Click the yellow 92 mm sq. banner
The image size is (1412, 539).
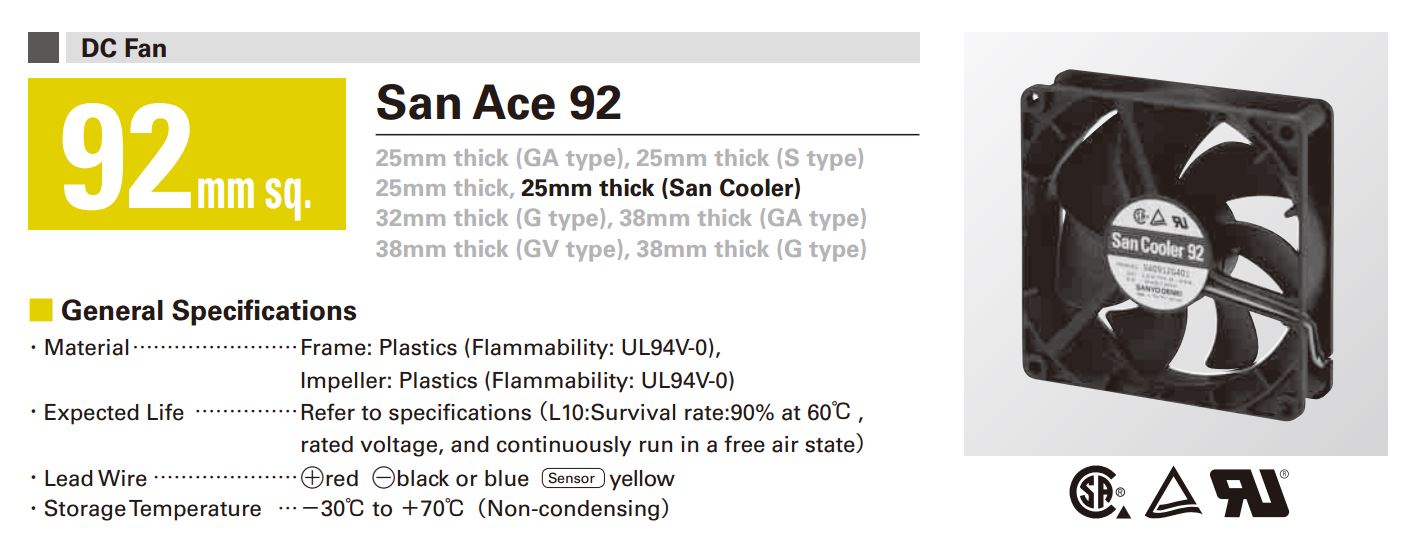pos(187,154)
